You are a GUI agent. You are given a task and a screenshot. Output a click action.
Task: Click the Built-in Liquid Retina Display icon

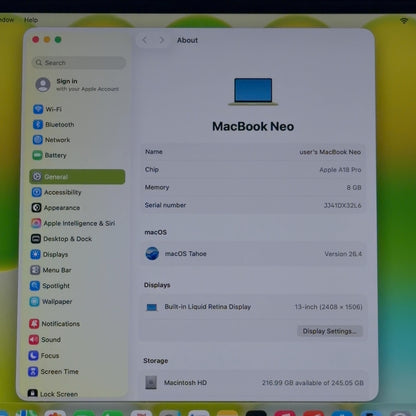(x=152, y=307)
